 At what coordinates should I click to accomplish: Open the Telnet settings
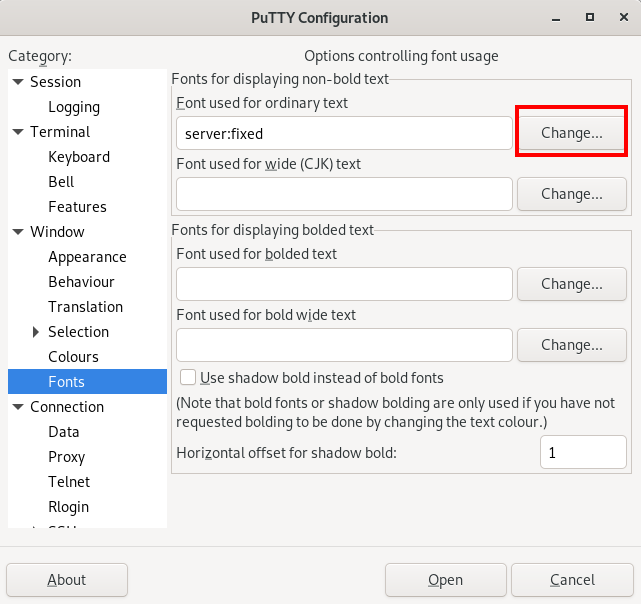pyautogui.click(x=69, y=482)
